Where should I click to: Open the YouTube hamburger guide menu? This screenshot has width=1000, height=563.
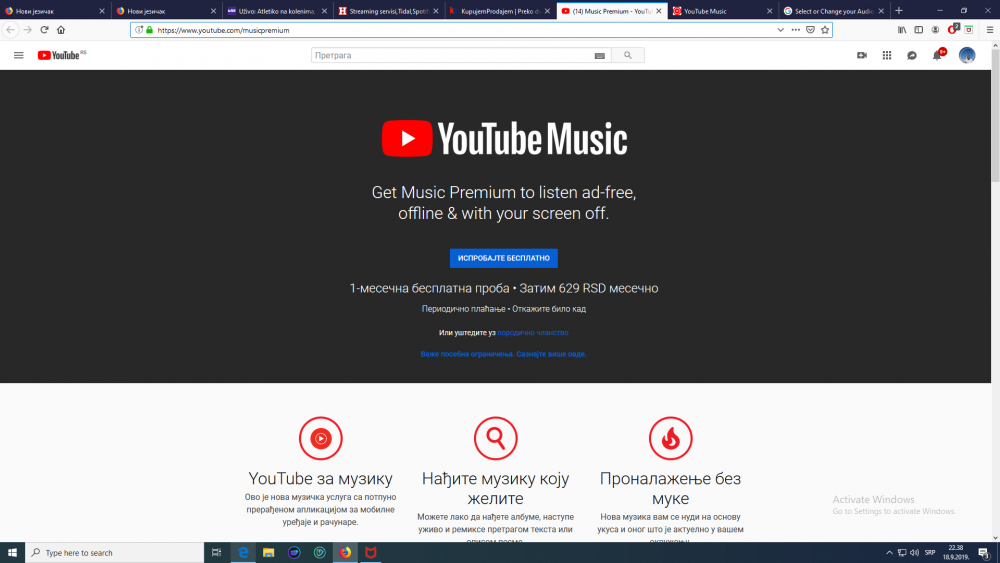coord(18,55)
